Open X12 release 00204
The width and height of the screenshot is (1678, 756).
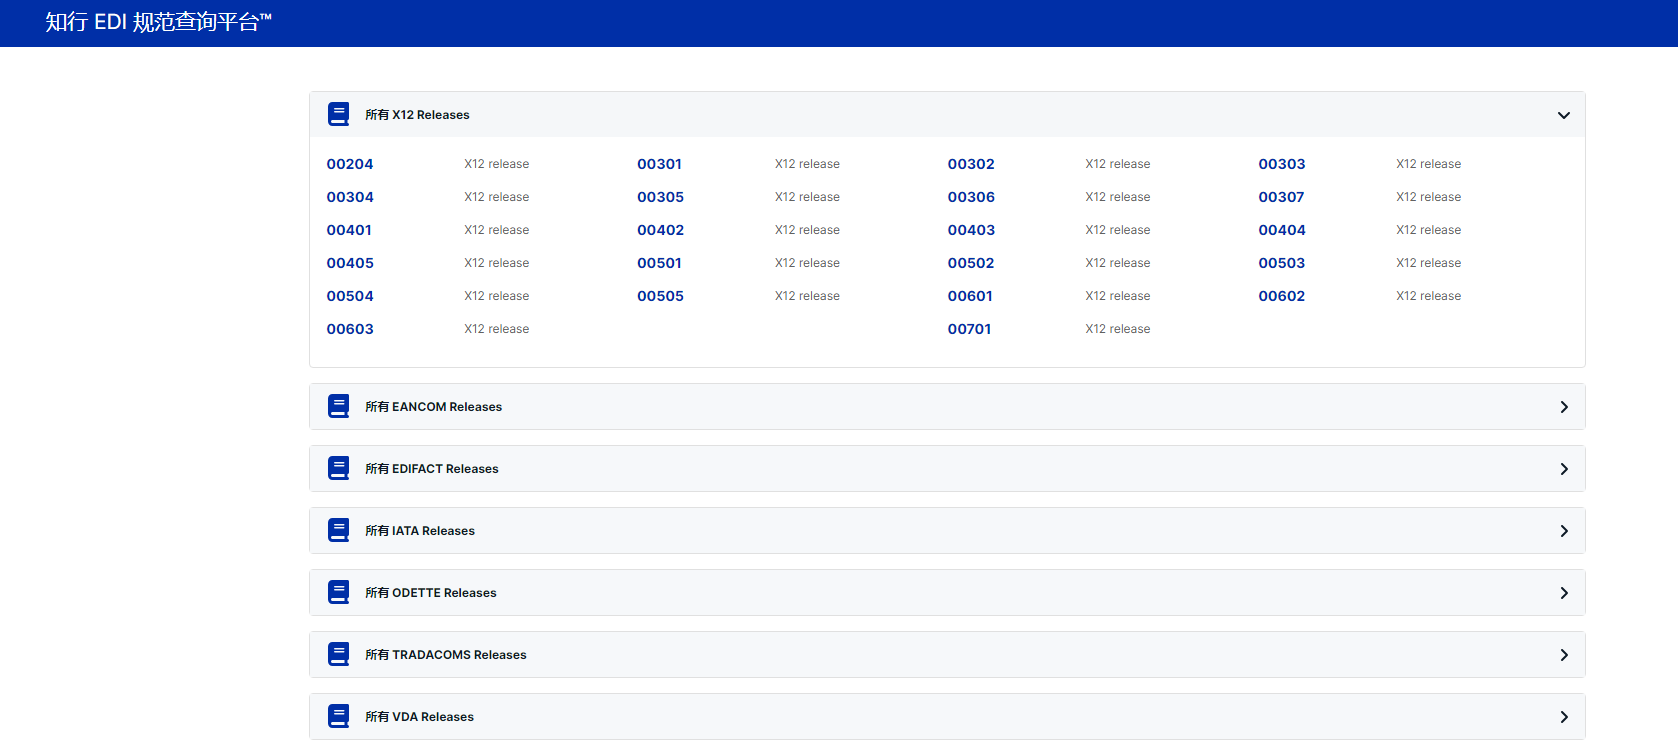tap(350, 164)
